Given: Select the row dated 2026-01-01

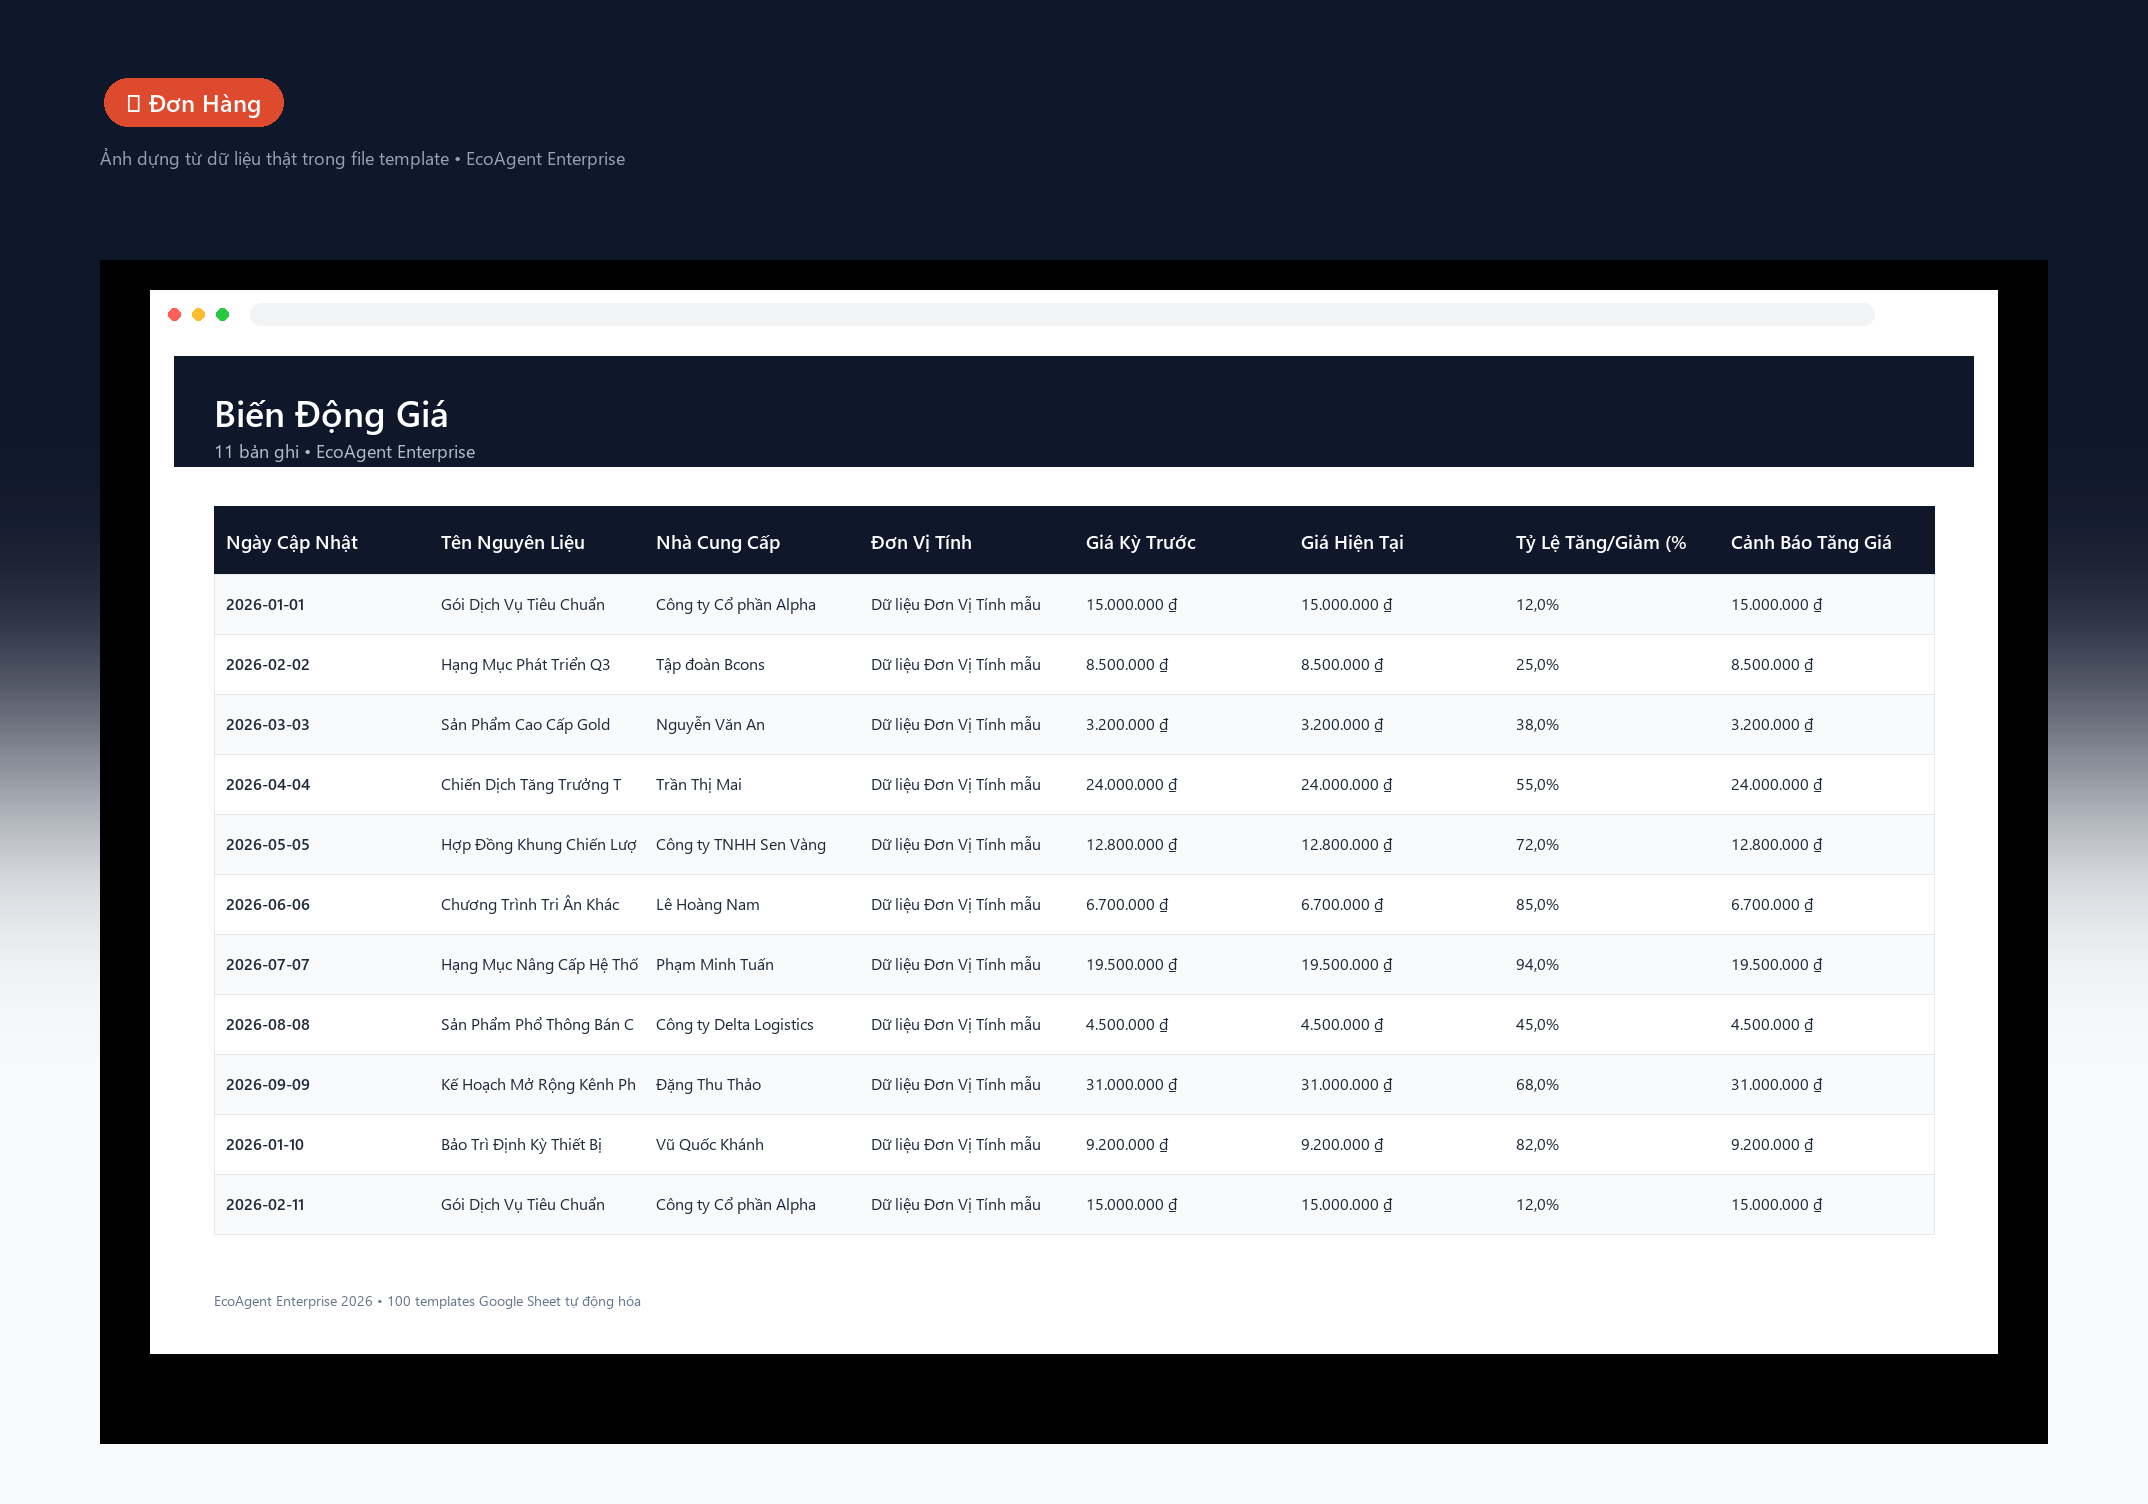Looking at the screenshot, I should pyautogui.click(x=1074, y=605).
